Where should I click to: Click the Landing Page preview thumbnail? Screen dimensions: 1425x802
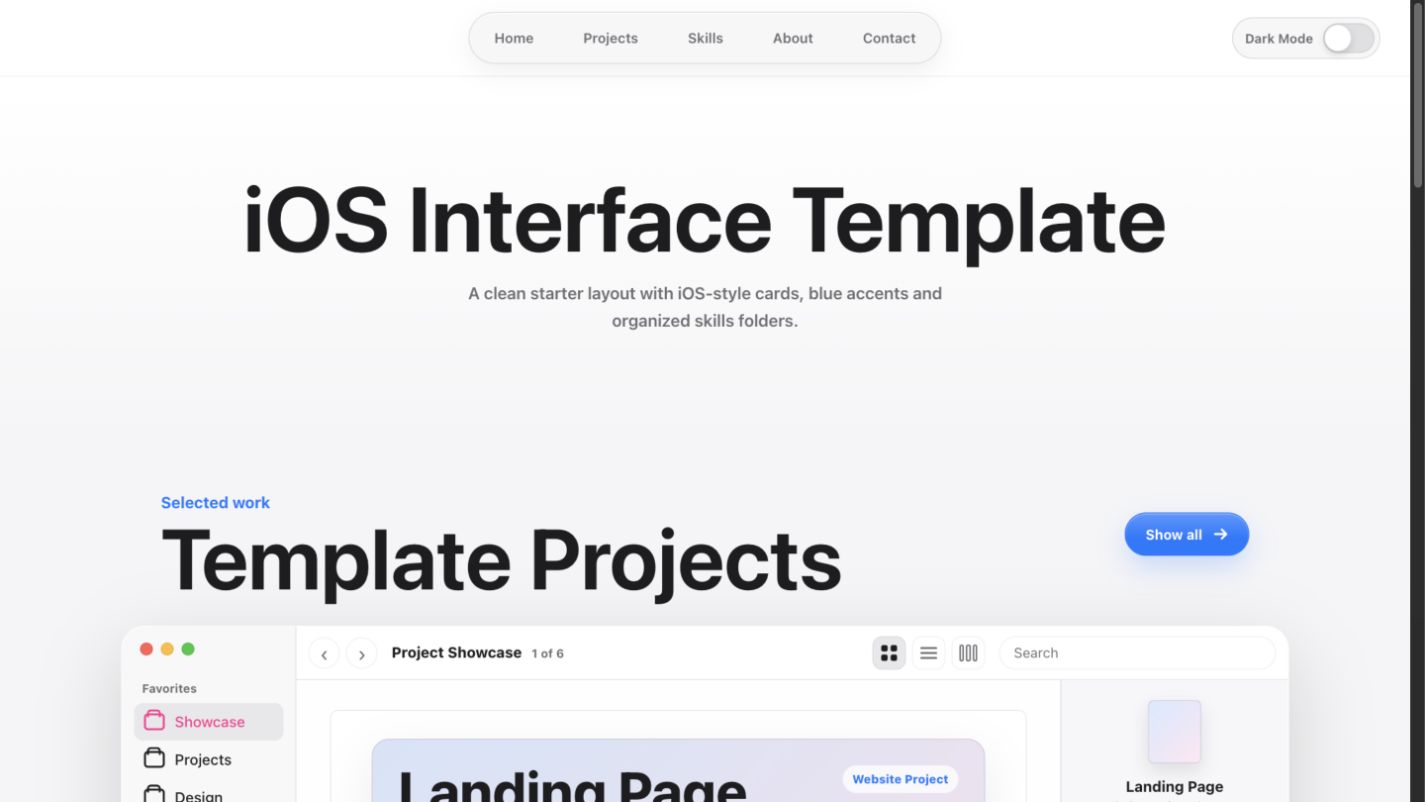tap(1174, 732)
